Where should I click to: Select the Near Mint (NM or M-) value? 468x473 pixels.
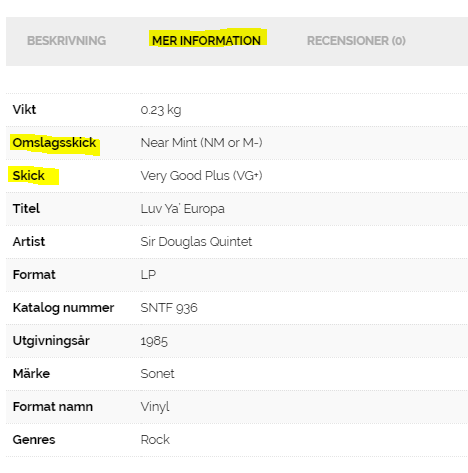(201, 143)
